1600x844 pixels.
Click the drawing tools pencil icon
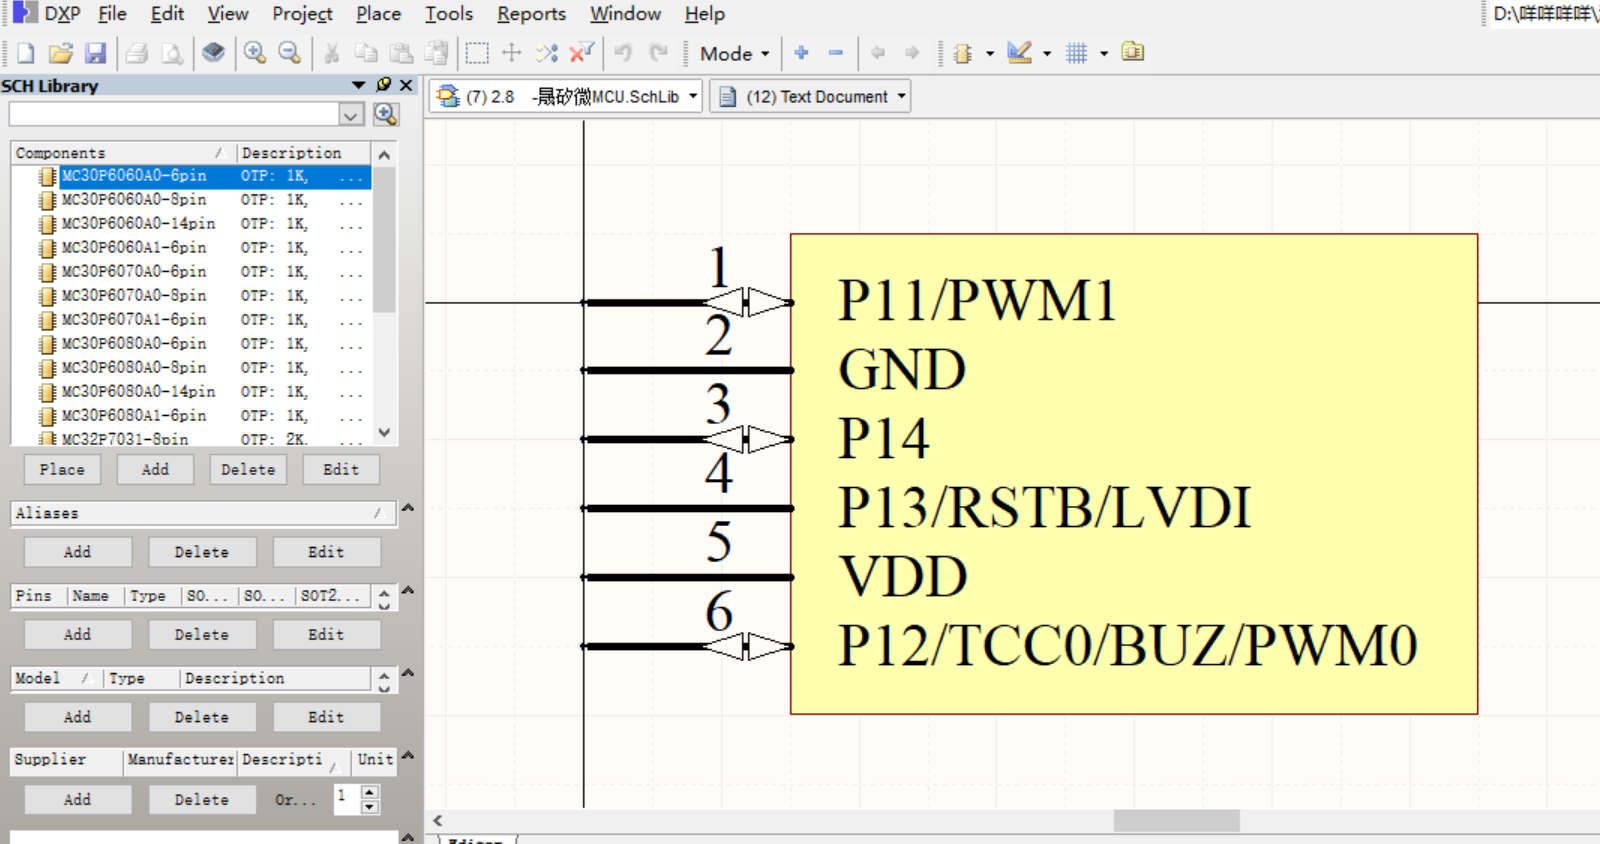(x=1020, y=53)
